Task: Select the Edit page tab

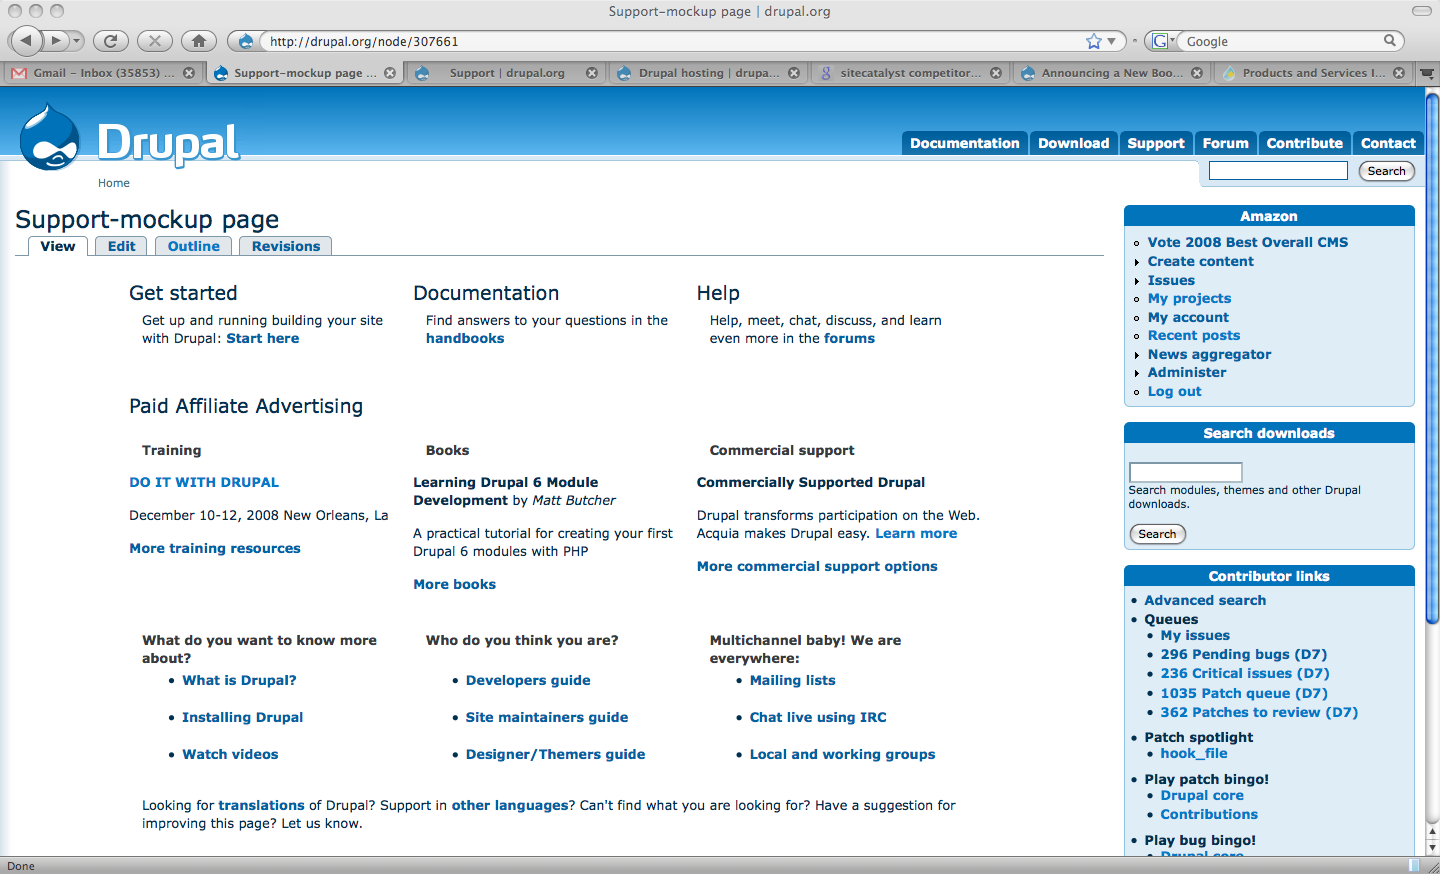Action: click(x=122, y=246)
